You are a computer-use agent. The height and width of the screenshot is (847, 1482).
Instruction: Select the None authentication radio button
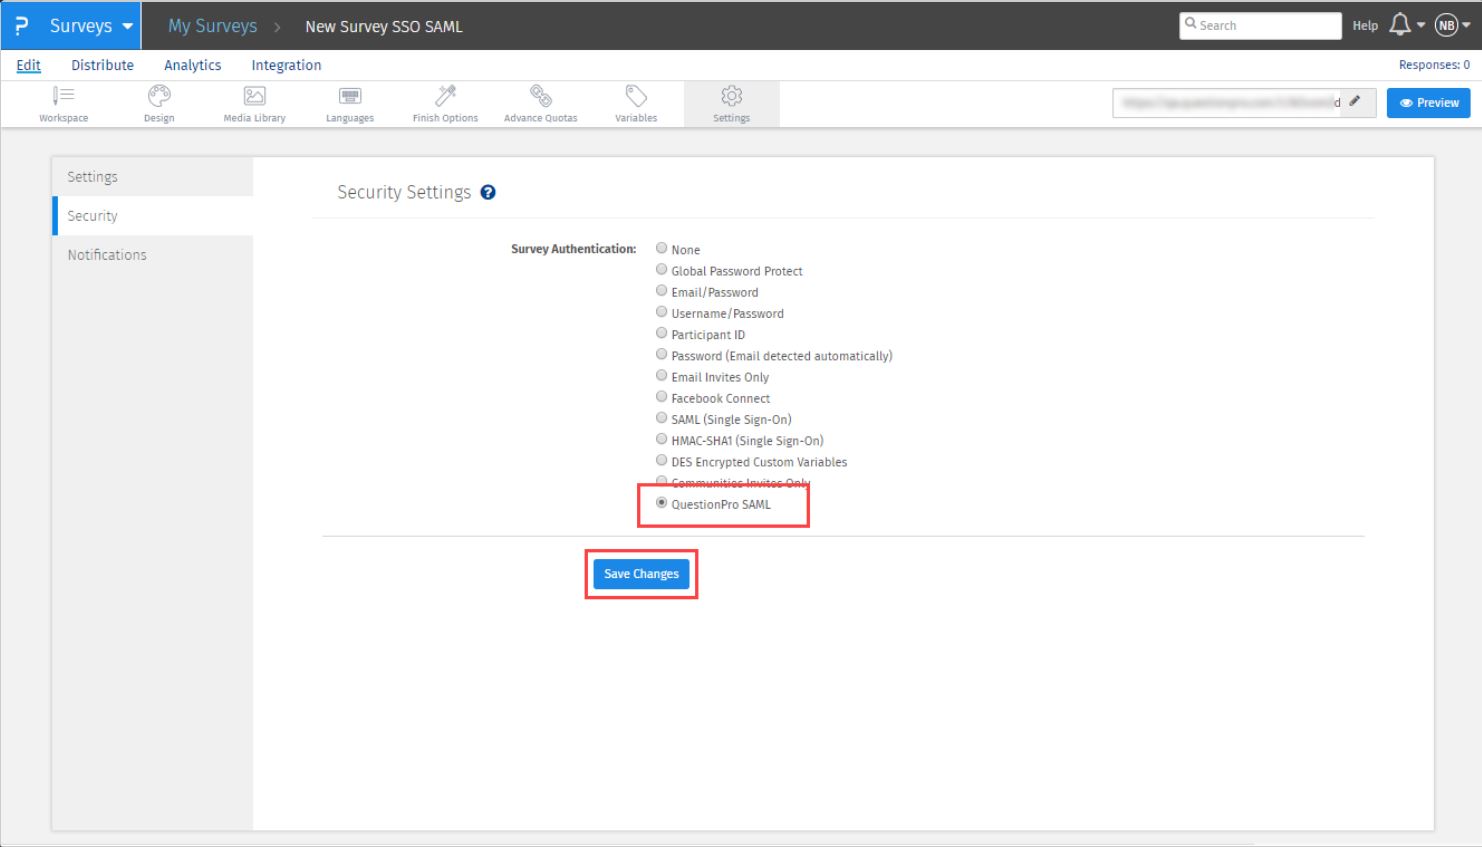[x=661, y=248]
